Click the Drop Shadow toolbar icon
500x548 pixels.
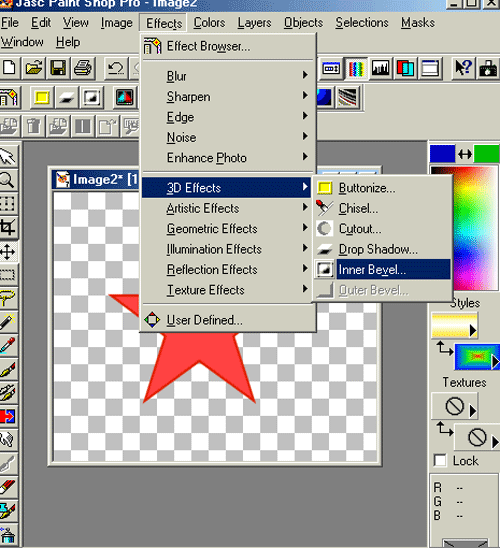tap(66, 98)
